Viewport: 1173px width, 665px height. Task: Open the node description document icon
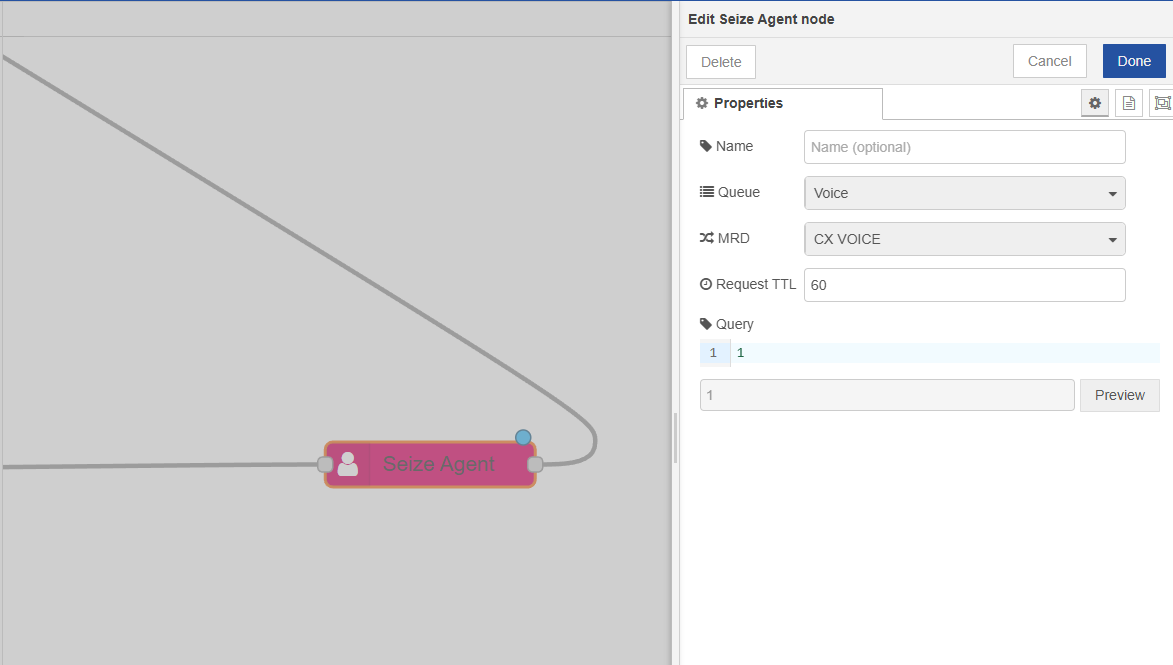point(1128,103)
